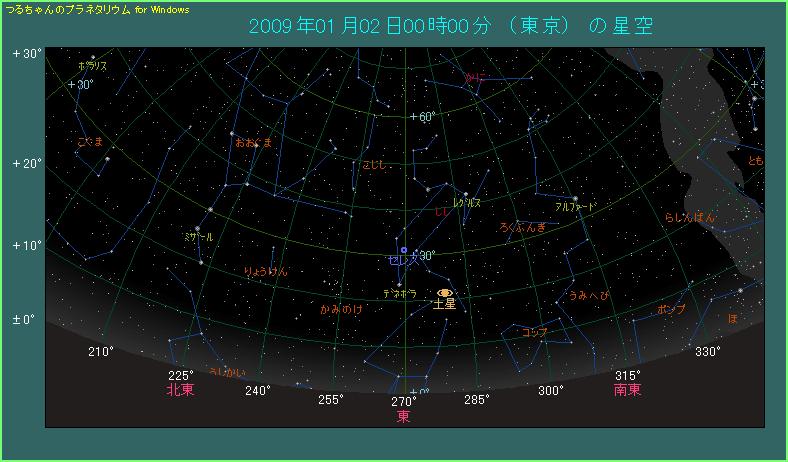Image resolution: width=788 pixels, height=462 pixels.
Task: Click the レグルス star label
Action: [x=467, y=203]
